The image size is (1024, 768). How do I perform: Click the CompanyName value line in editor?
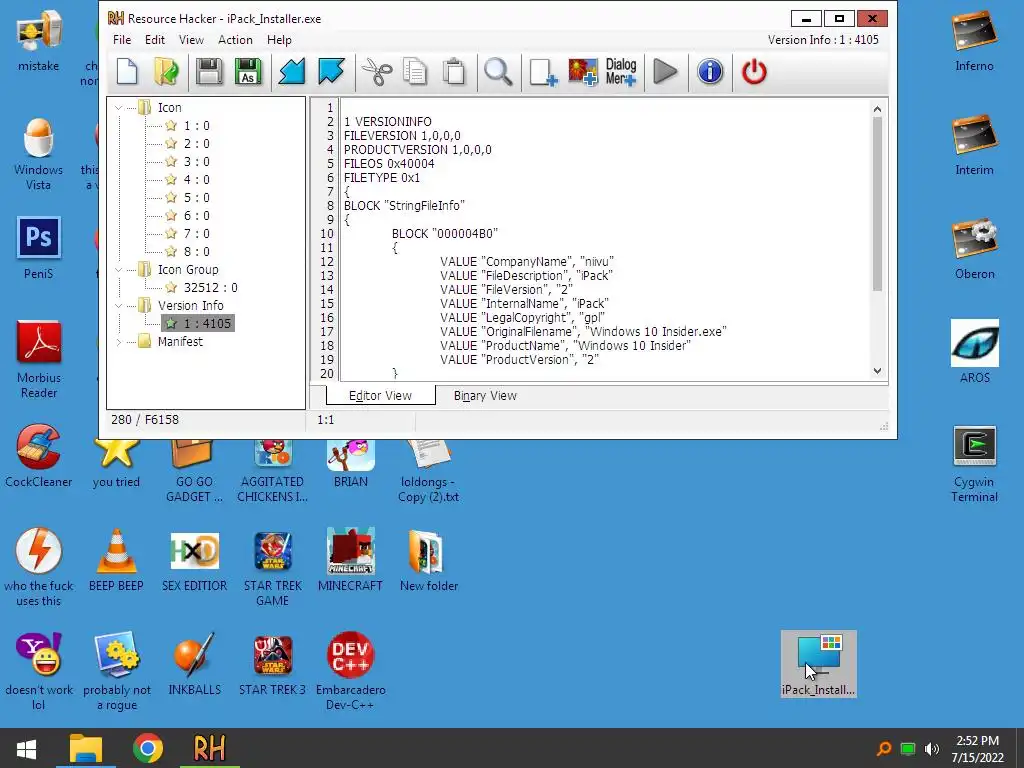click(527, 262)
